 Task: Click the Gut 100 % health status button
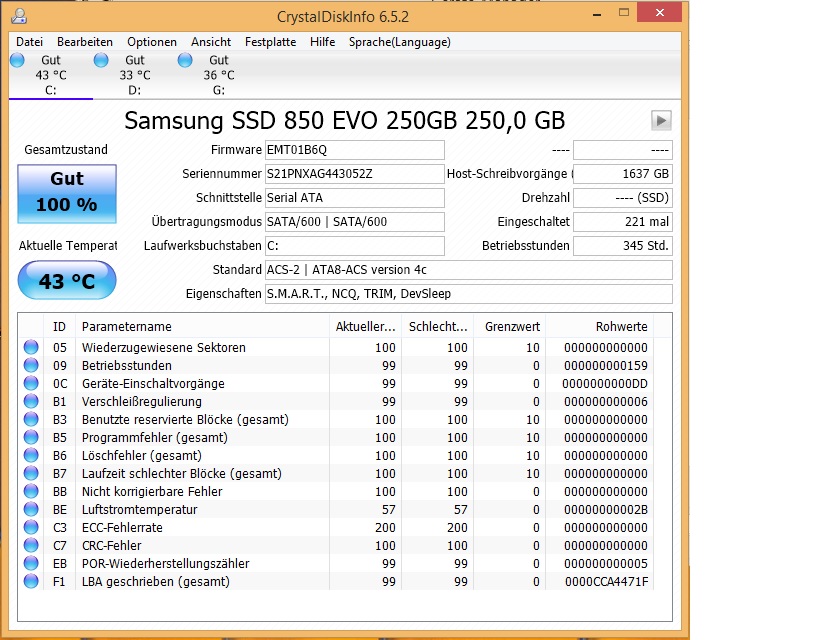67,194
